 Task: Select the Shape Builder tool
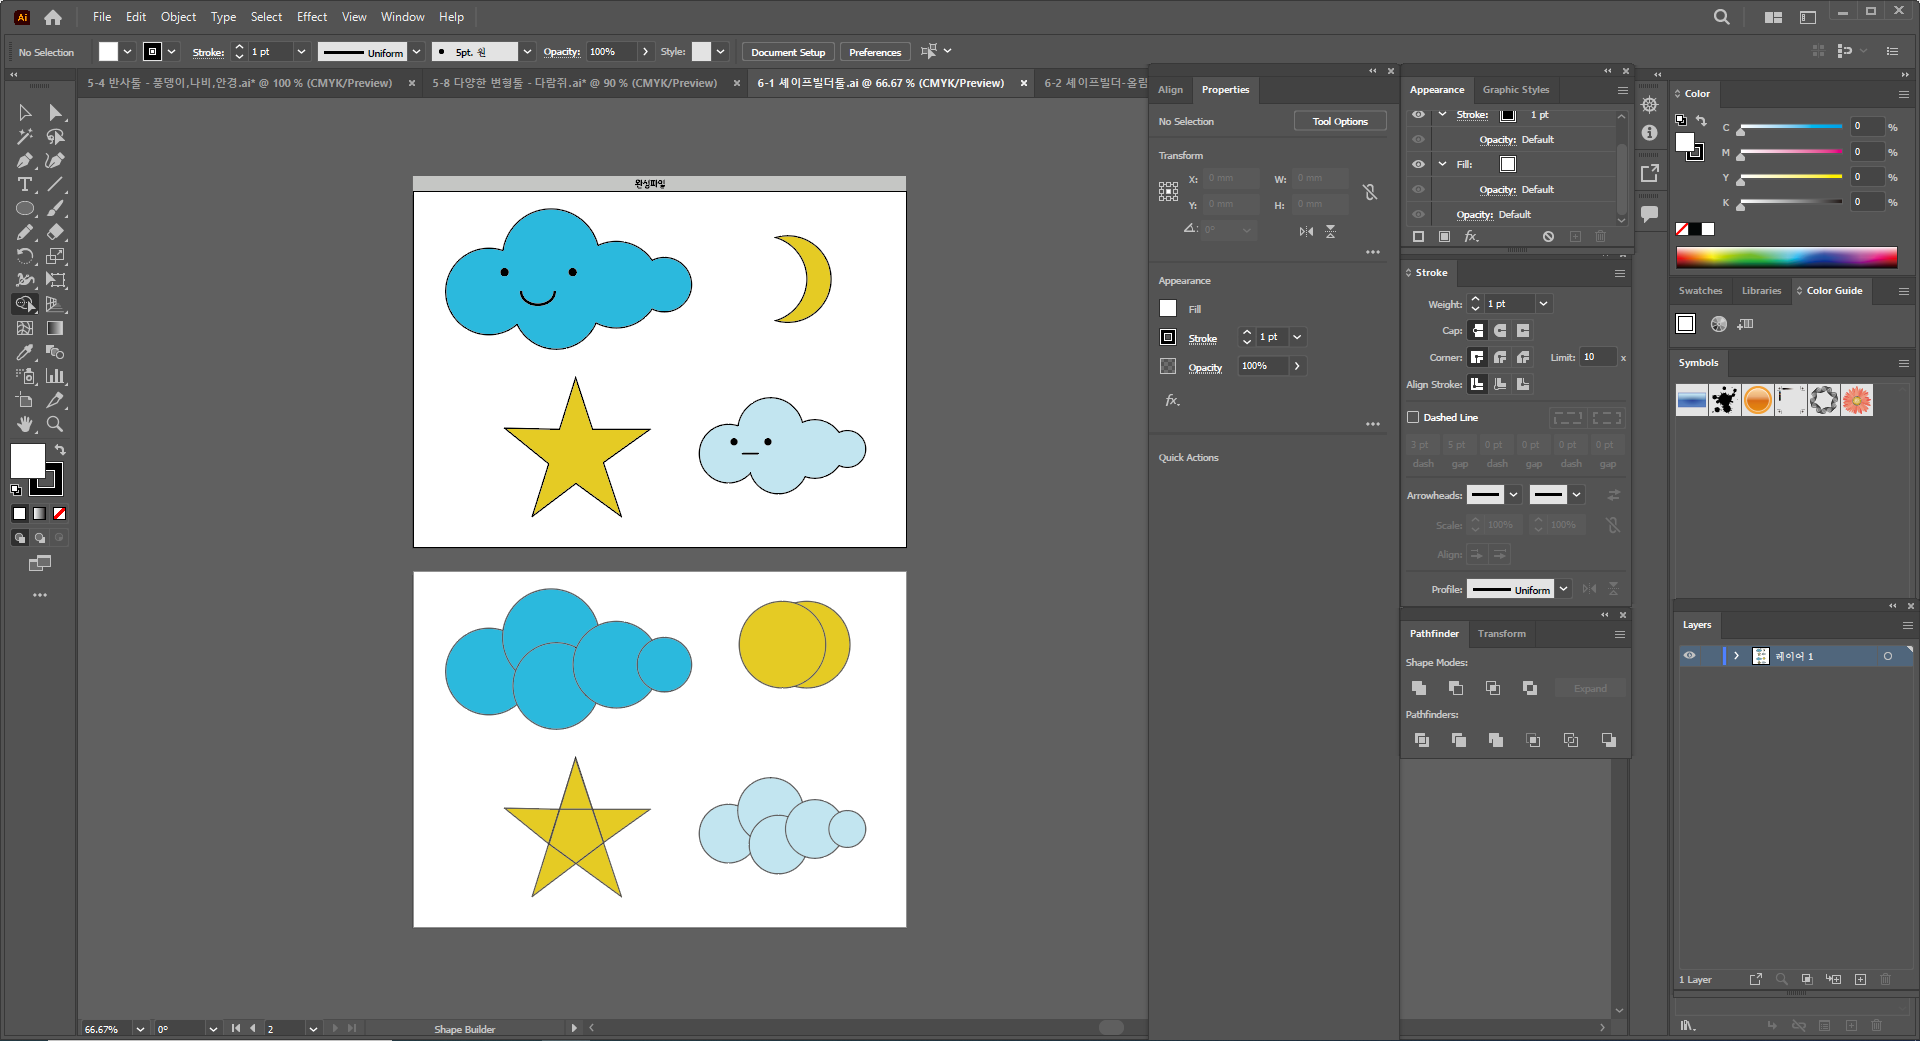(25, 305)
